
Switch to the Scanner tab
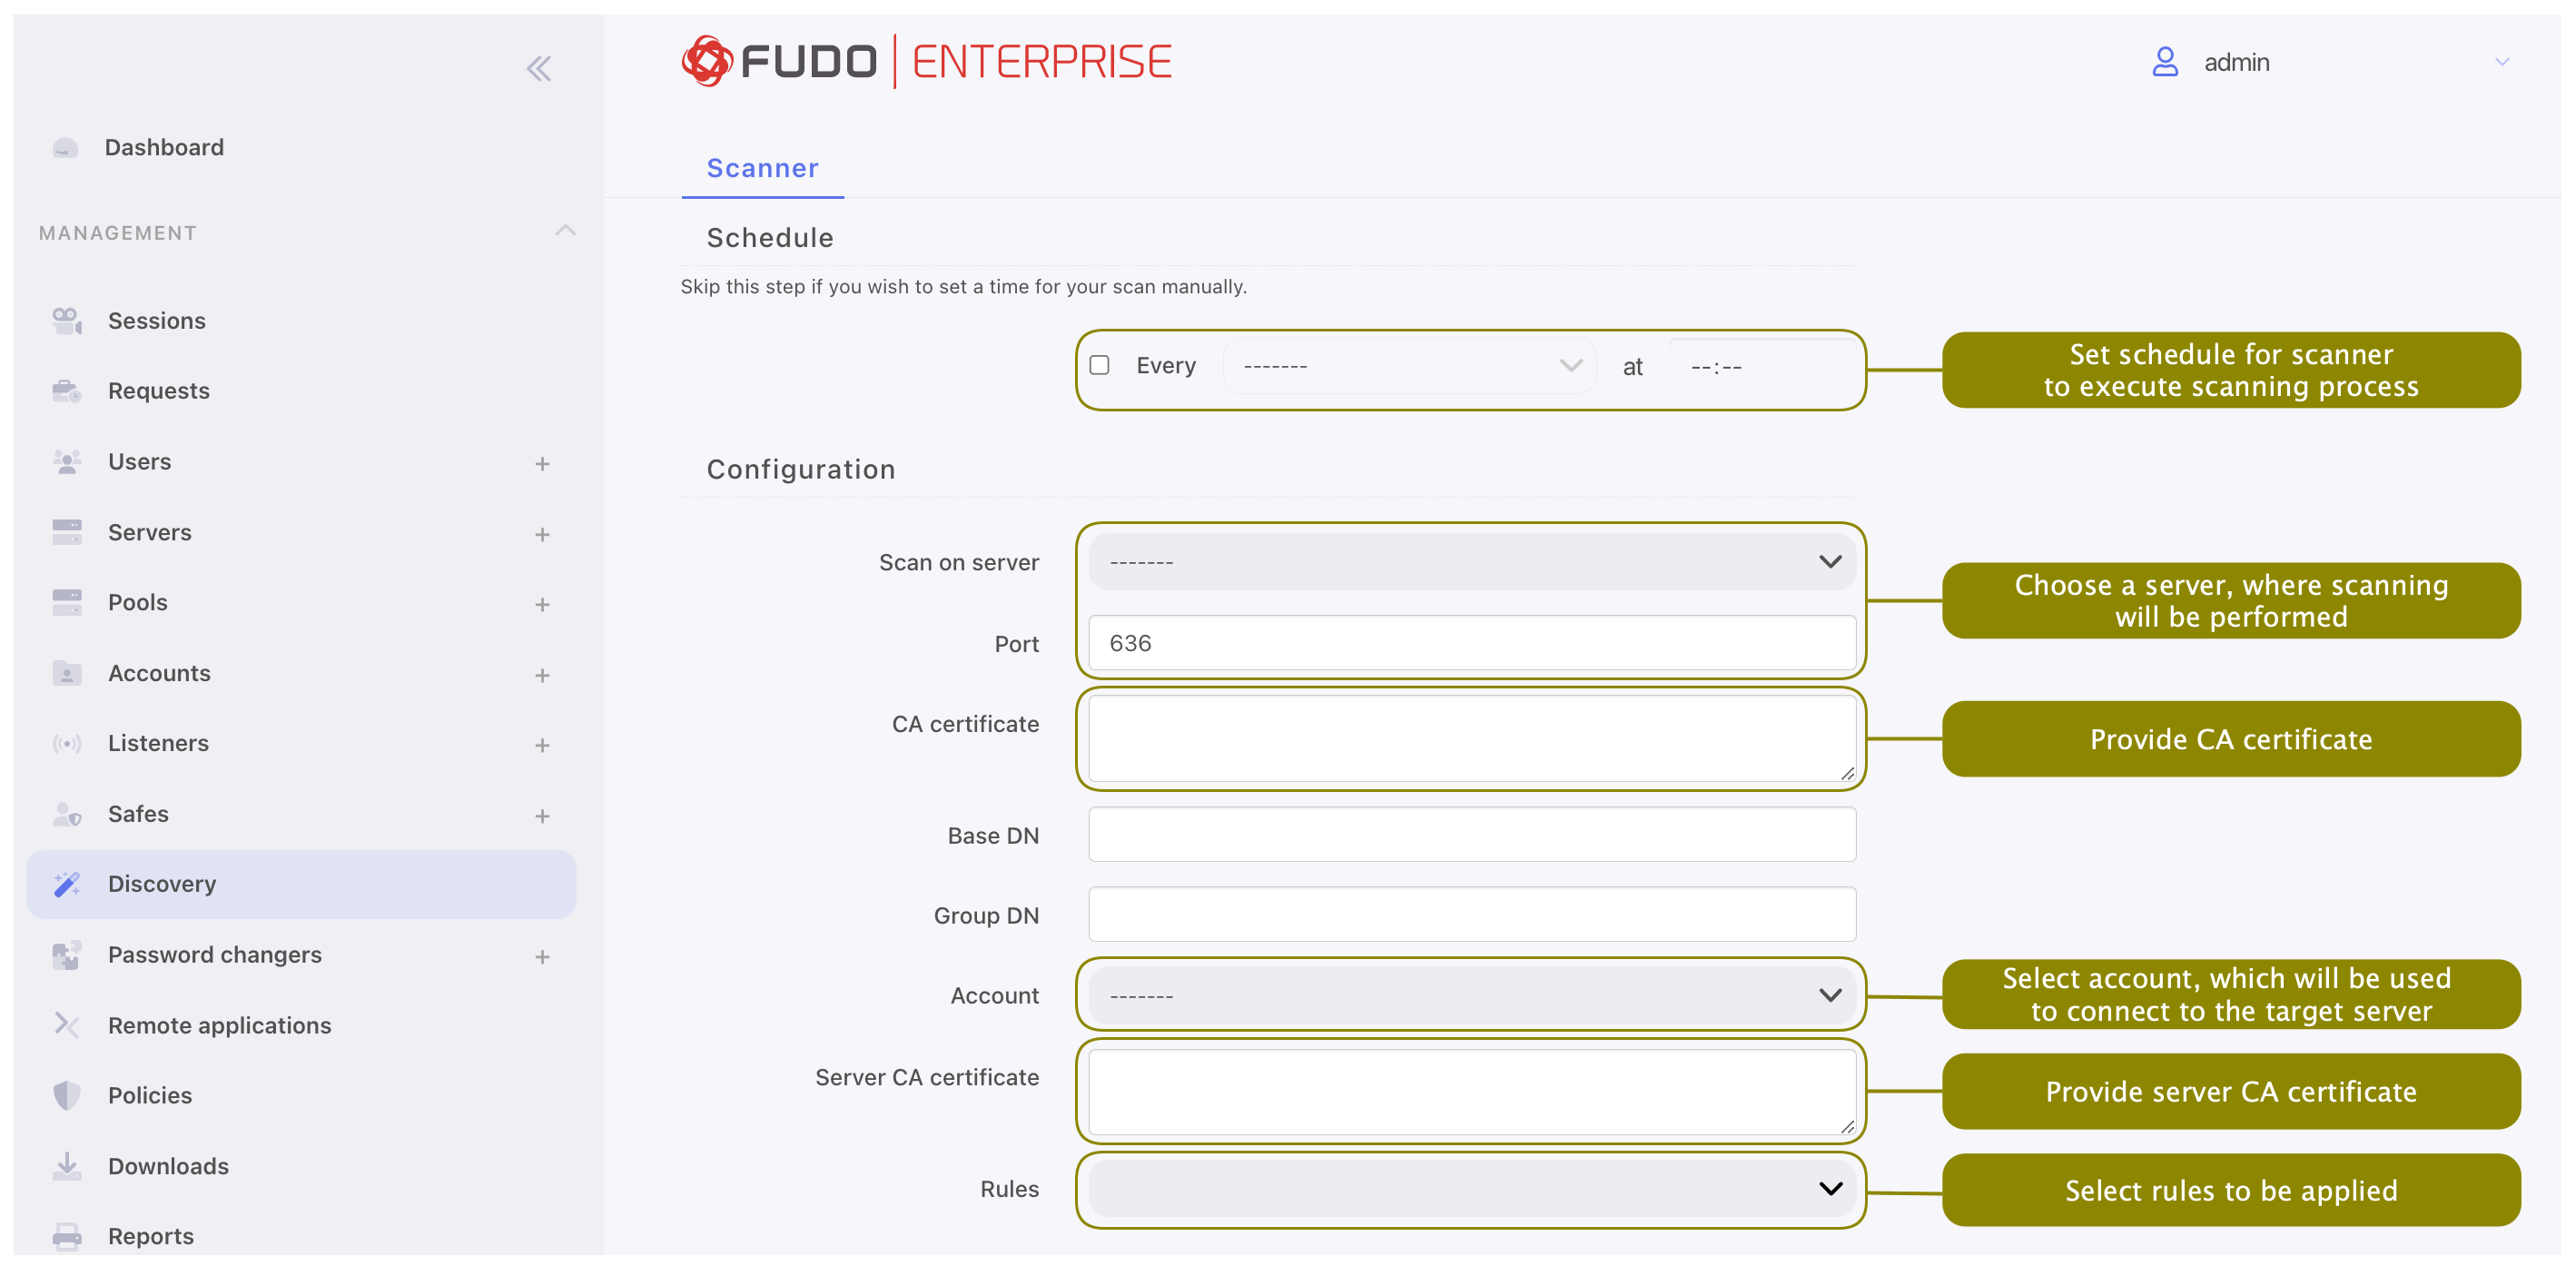[x=763, y=168]
